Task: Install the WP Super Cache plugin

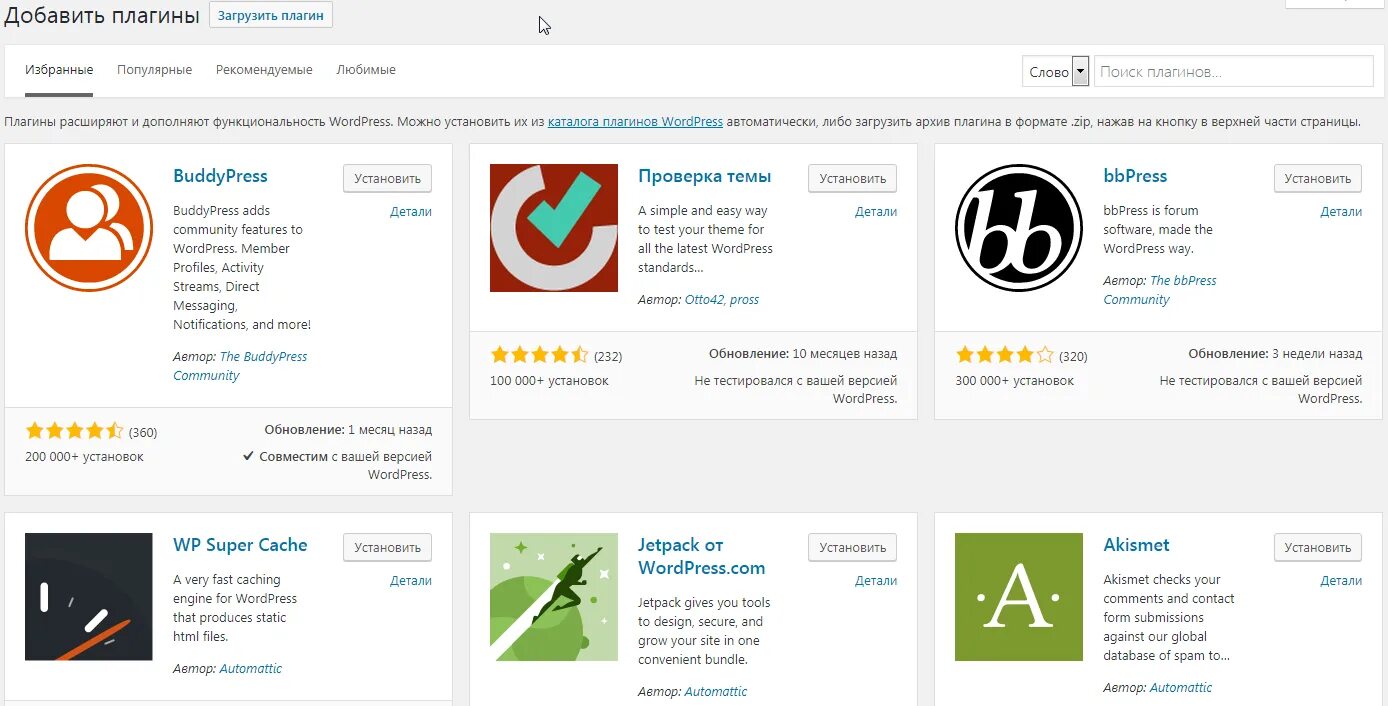Action: 388,548
